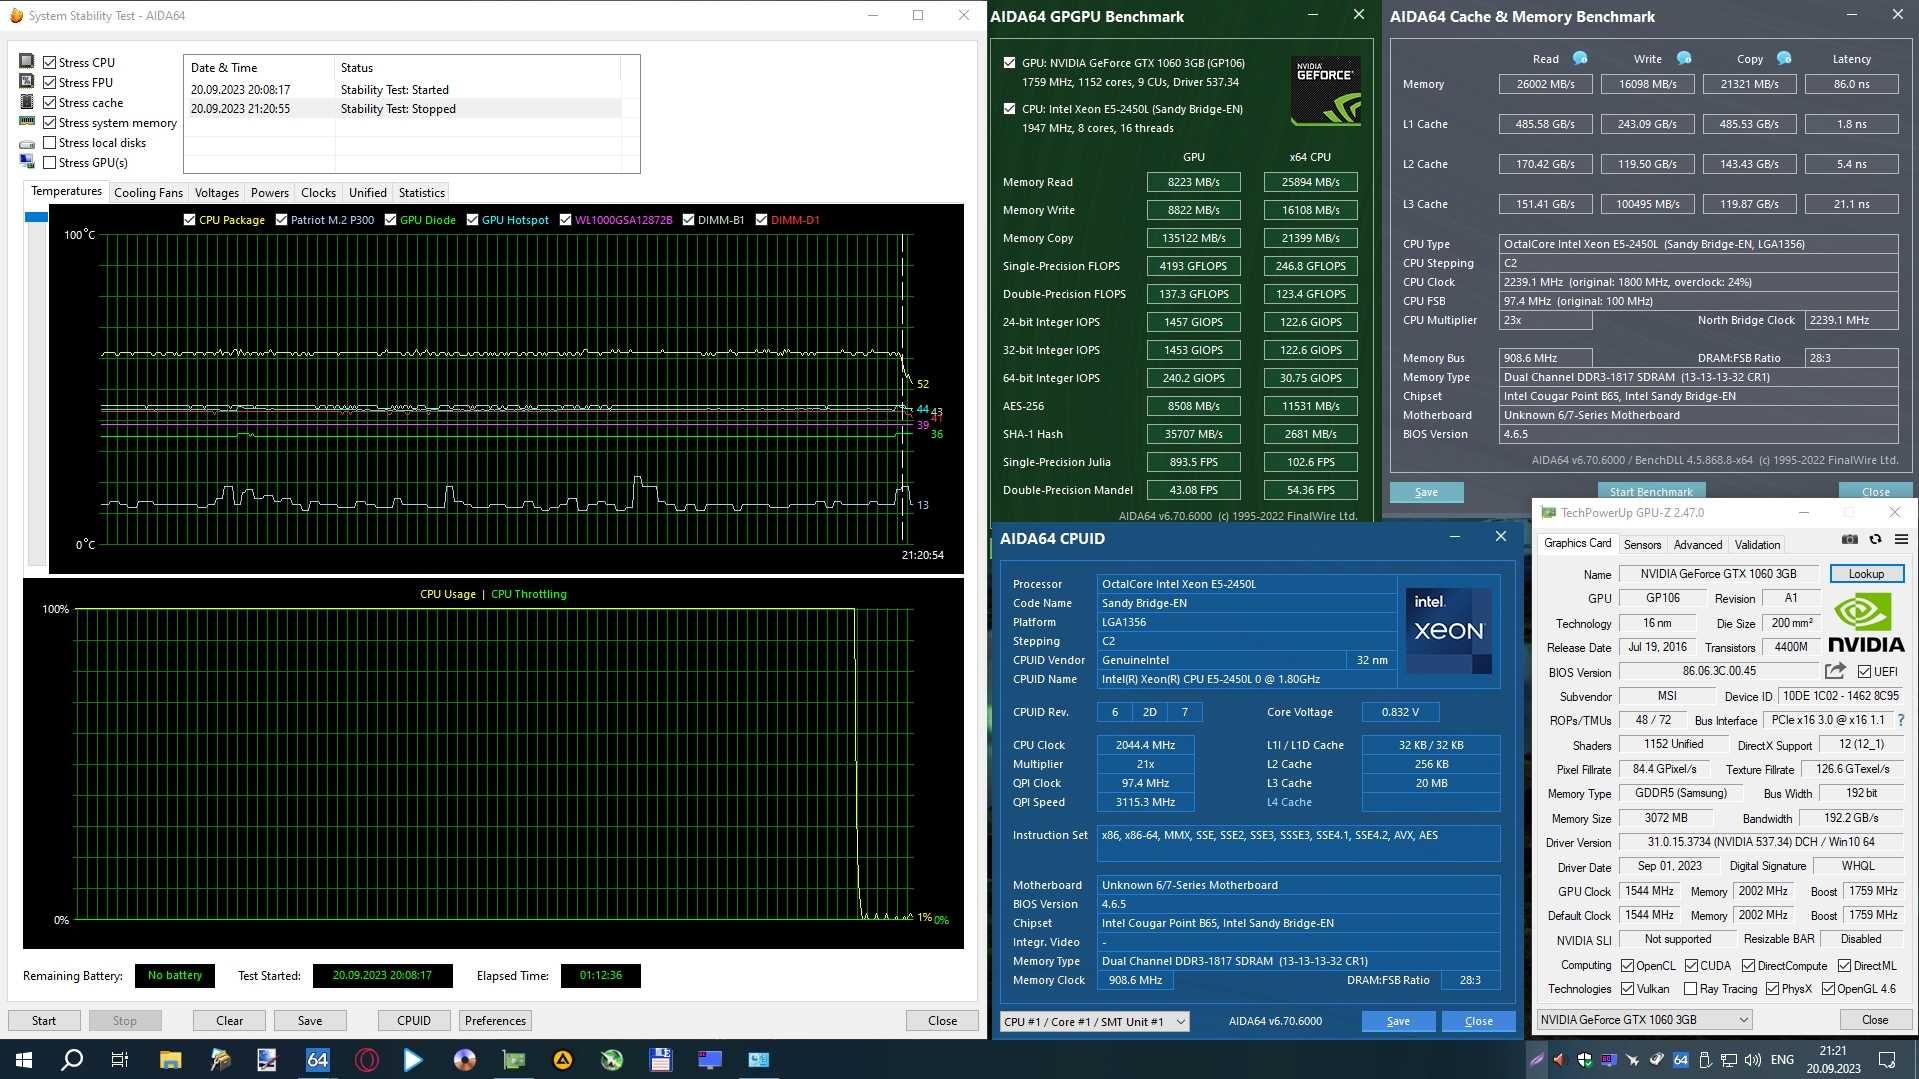This screenshot has height=1079, width=1919.
Task: Click the NVIDIA logo in GPU-Z
Action: pos(1866,623)
